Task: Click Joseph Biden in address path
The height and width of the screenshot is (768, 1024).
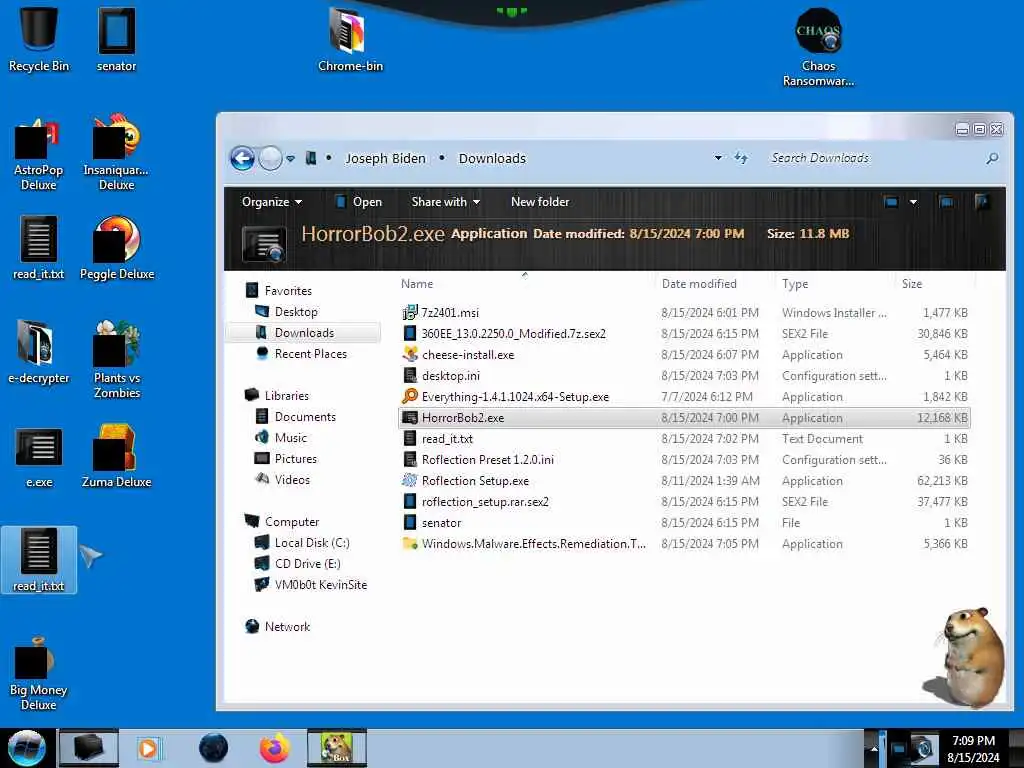Action: [x=385, y=158]
